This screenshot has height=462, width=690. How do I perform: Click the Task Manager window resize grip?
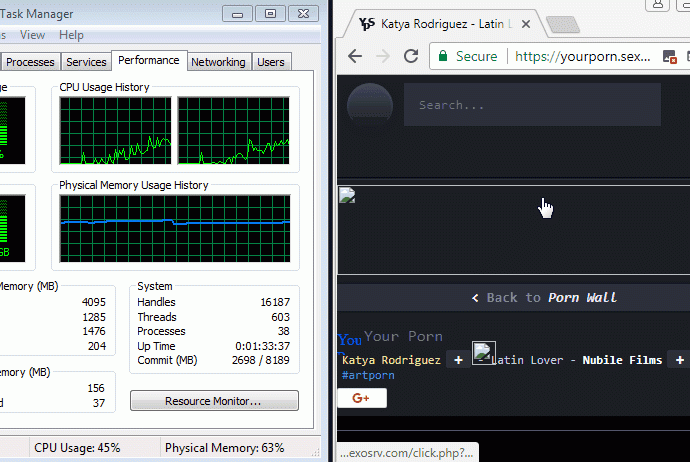coord(316,453)
